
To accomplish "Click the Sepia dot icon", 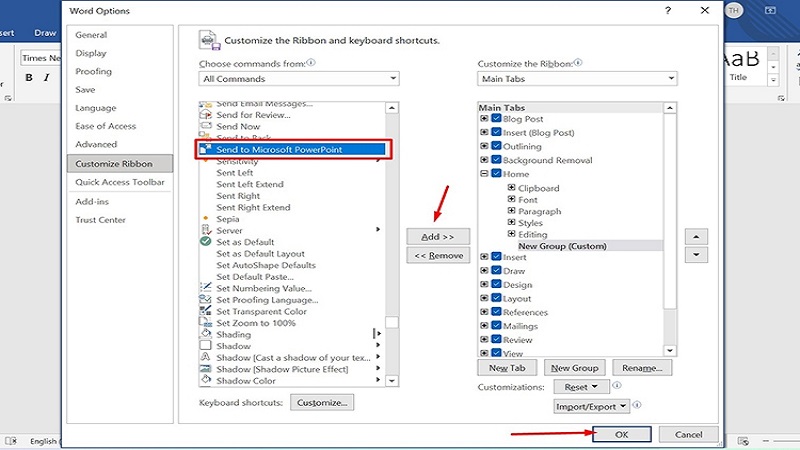I will tap(206, 218).
